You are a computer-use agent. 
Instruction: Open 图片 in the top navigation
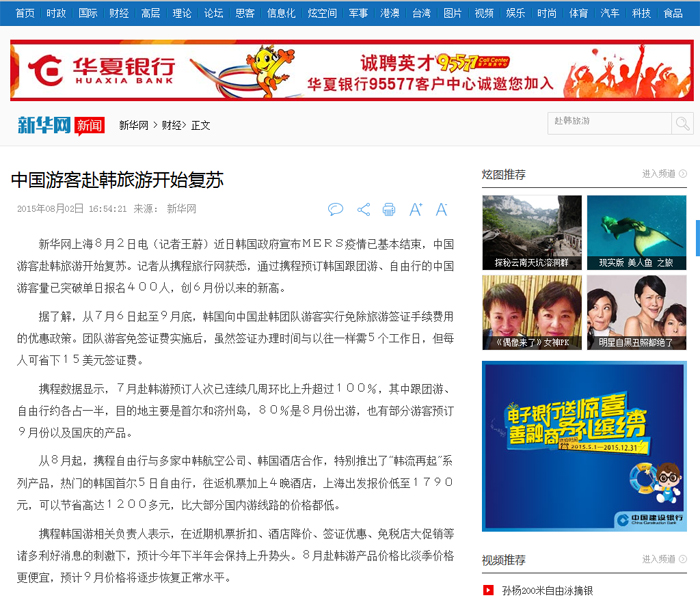coord(453,13)
